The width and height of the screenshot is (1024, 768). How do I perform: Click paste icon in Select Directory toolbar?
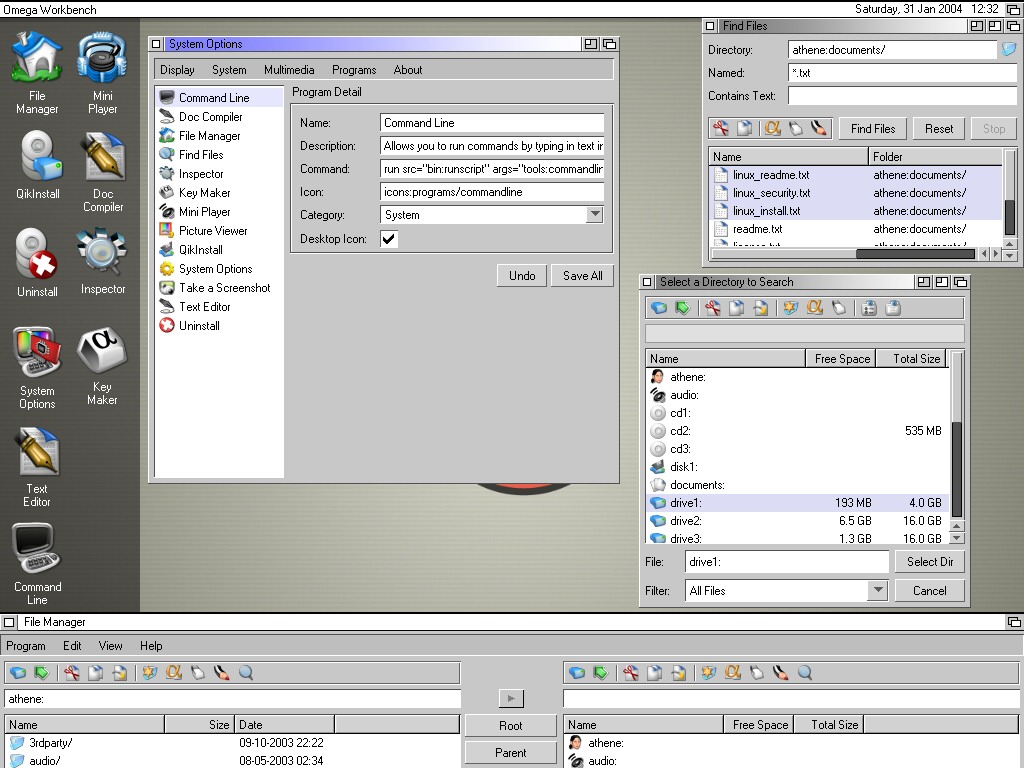pos(761,308)
